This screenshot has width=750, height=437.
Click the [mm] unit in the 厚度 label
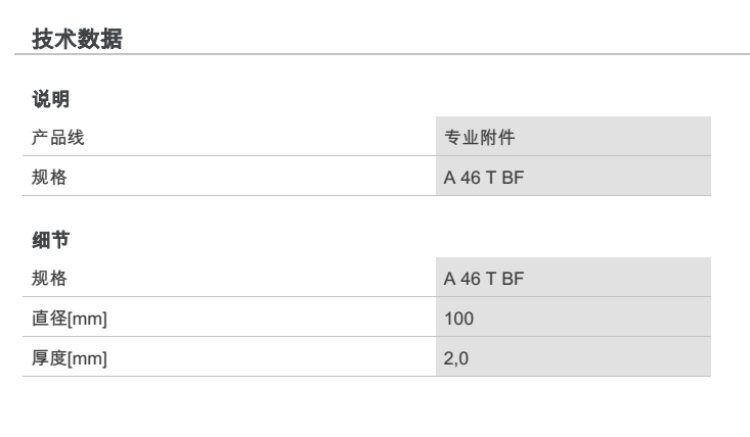tap(86, 357)
